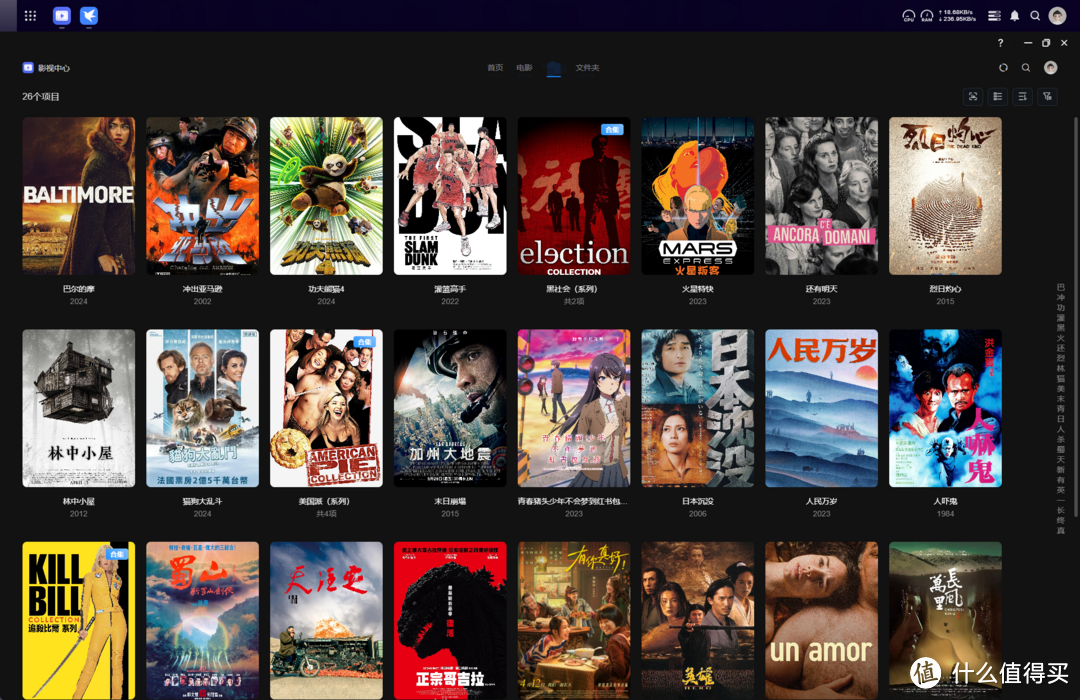Open the task manager bars icon

click(994, 16)
